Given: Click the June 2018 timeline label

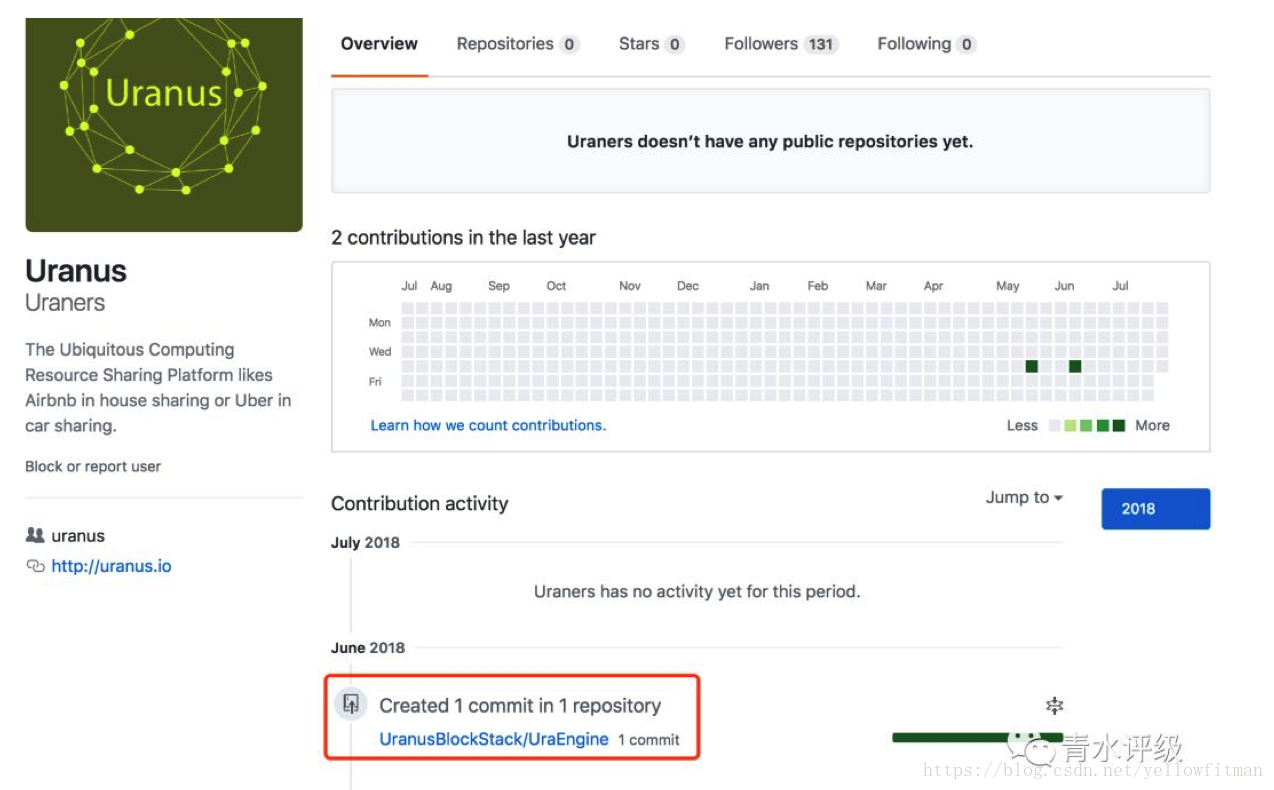Looking at the screenshot, I should [368, 647].
